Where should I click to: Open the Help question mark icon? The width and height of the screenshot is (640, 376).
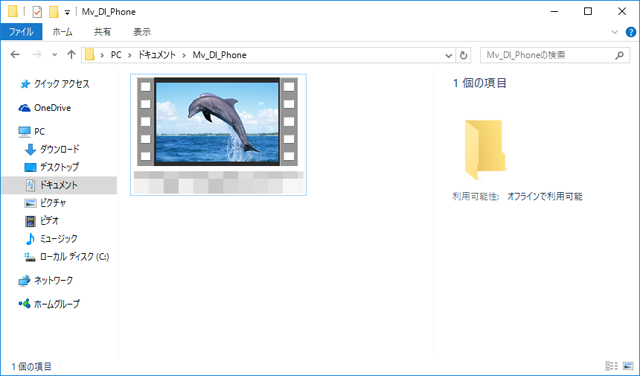click(x=631, y=32)
